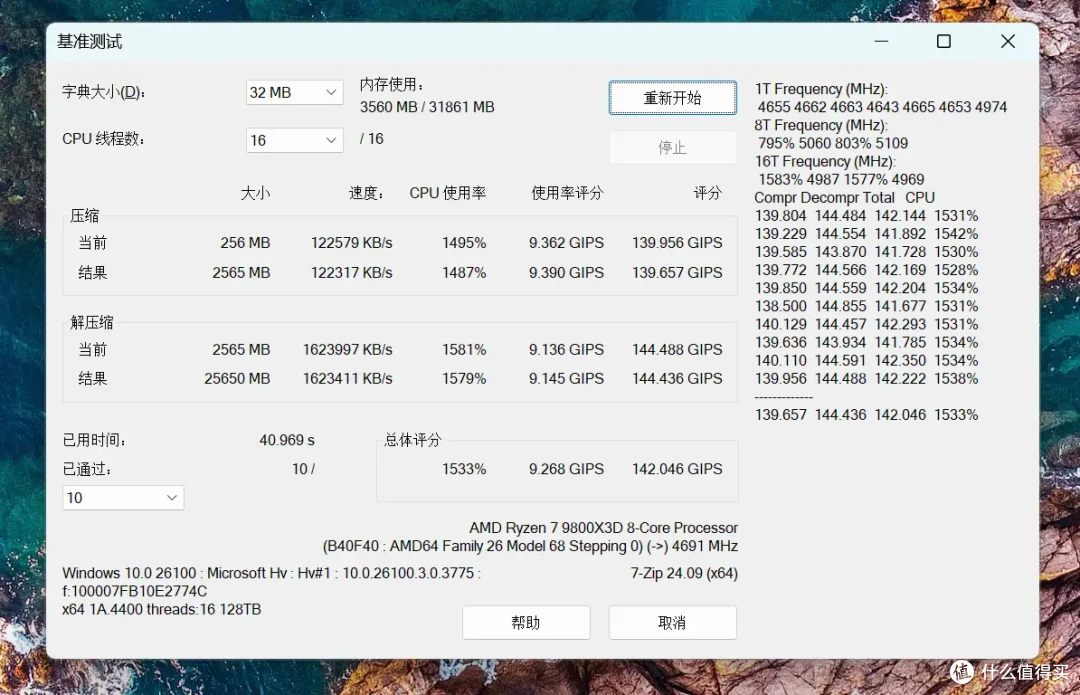Click the compression result rating 139.657 GIPS
This screenshot has width=1080, height=695.
677,273
